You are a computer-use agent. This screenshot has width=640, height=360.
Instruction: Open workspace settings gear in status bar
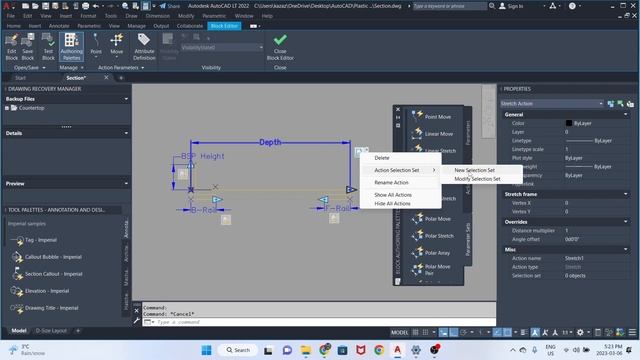point(580,332)
